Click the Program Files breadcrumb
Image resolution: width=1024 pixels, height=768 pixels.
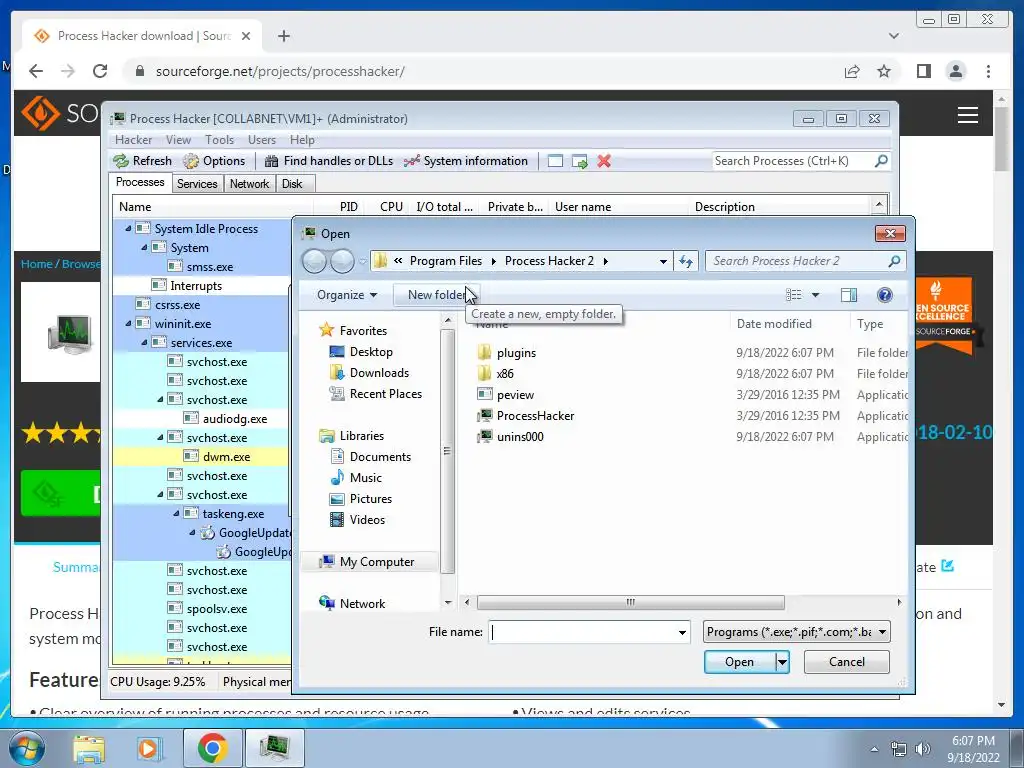tap(445, 261)
